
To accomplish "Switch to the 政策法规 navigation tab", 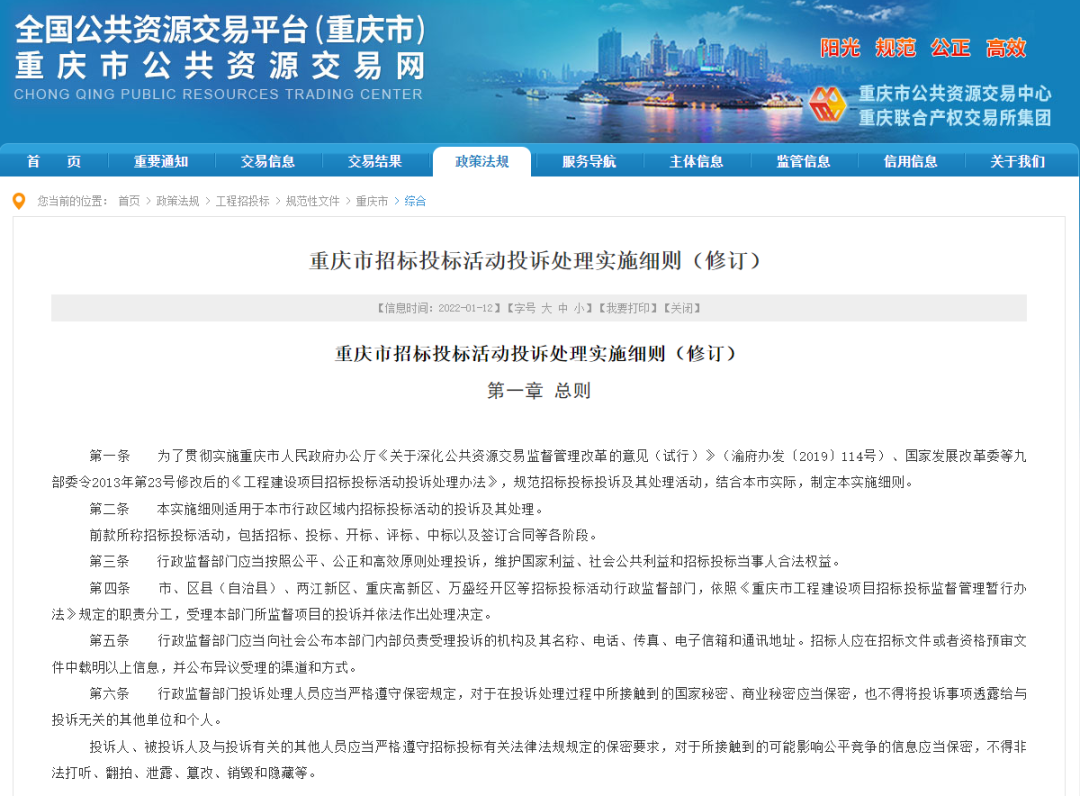I will tap(483, 161).
